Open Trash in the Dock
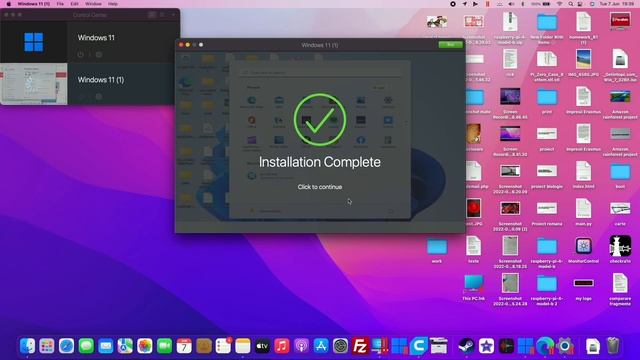Viewport: 640px width, 360px height. tap(613, 346)
